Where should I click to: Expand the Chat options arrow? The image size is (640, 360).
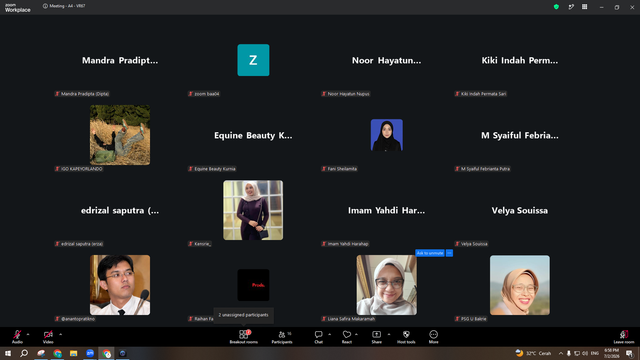(x=329, y=334)
